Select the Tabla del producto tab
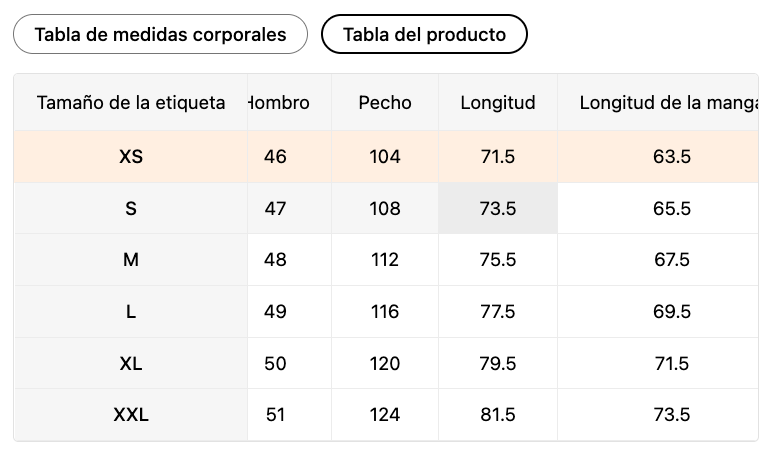 (424, 34)
